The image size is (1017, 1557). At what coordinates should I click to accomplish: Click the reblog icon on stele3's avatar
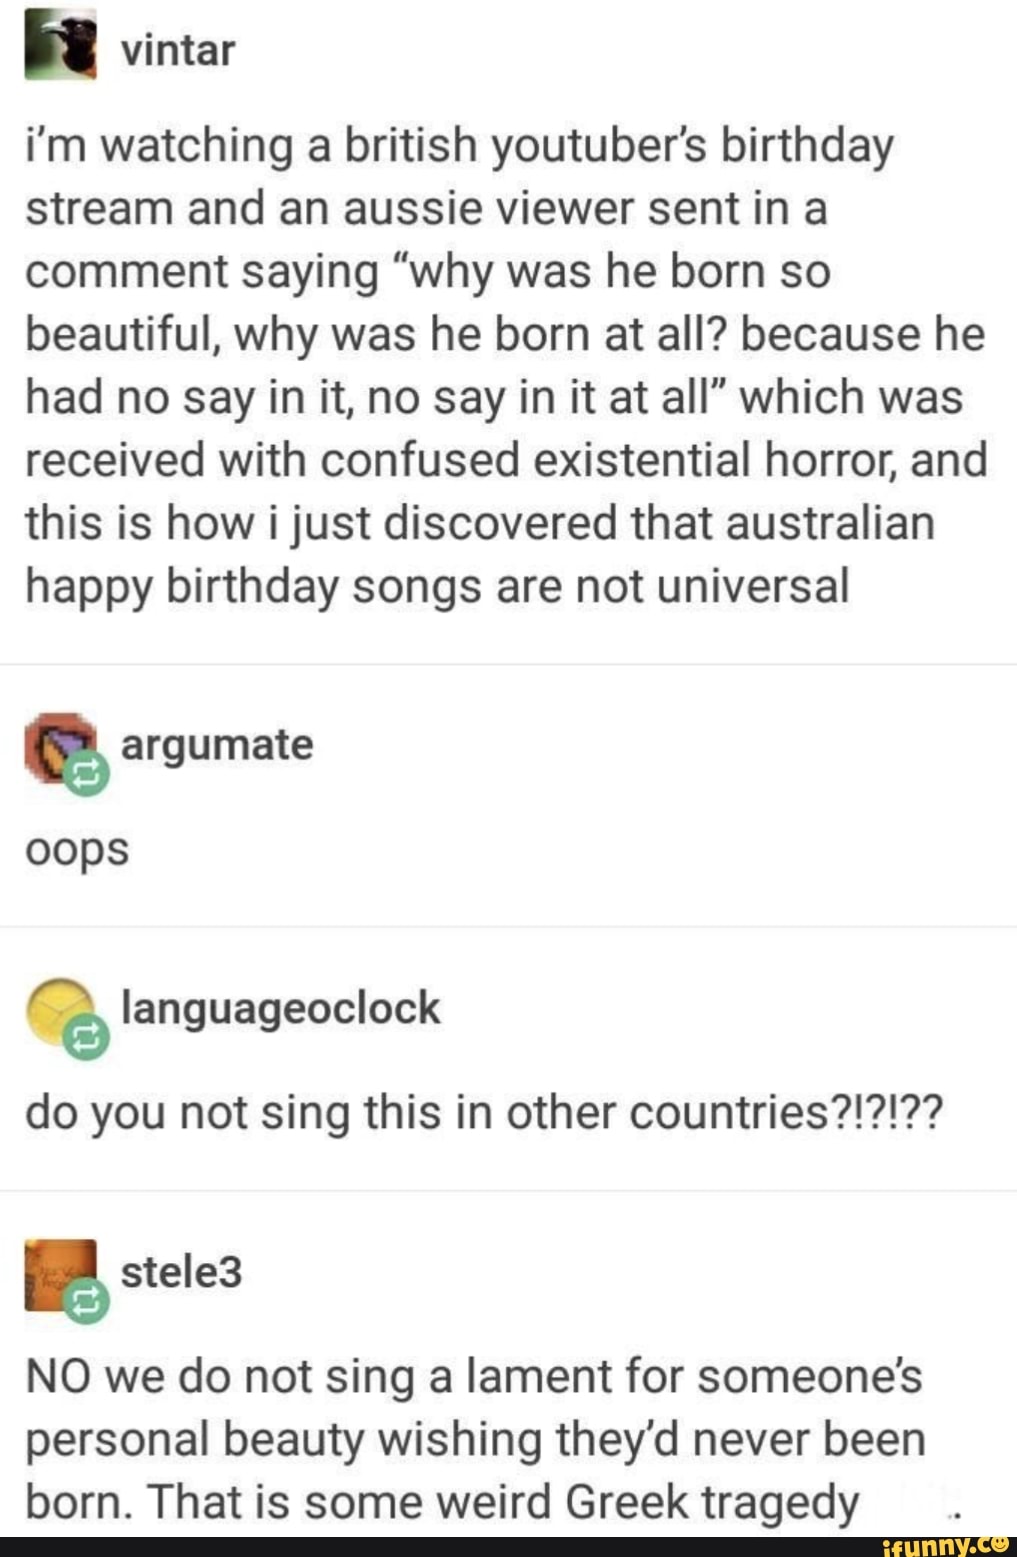pos(85,1301)
